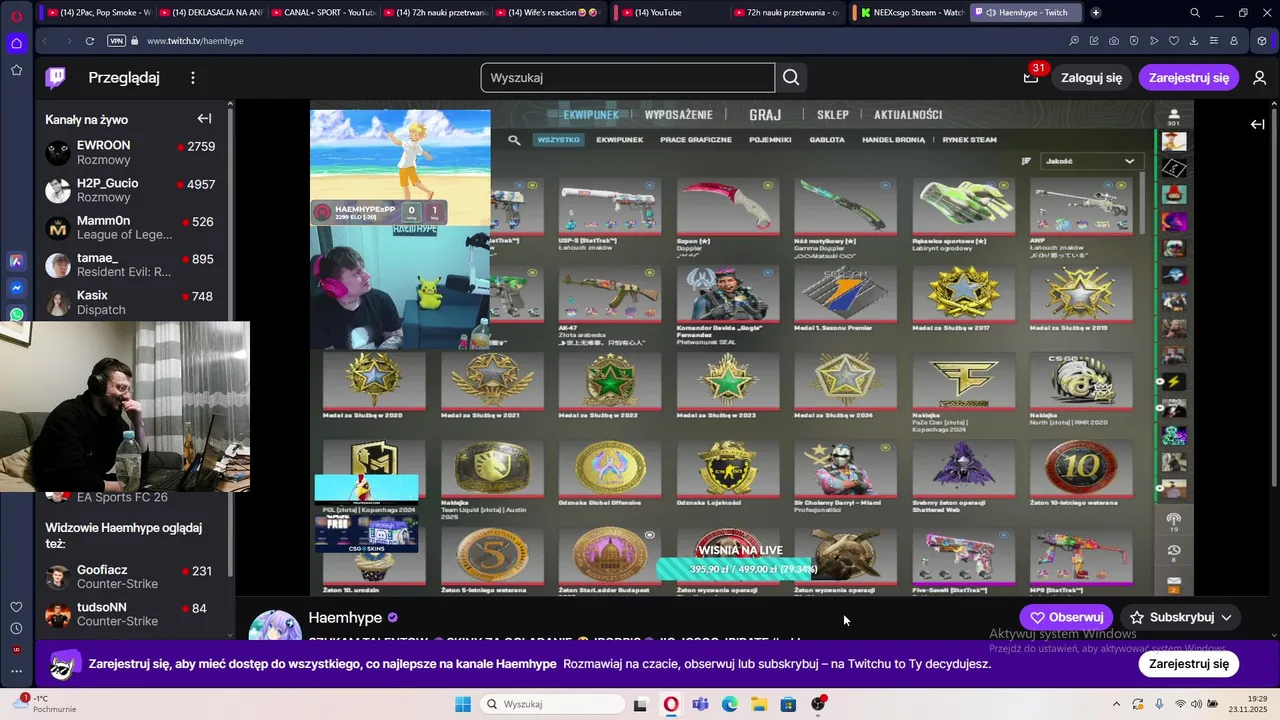
Task: Click Zarejestruj się in bottom banner
Action: coord(1189,664)
